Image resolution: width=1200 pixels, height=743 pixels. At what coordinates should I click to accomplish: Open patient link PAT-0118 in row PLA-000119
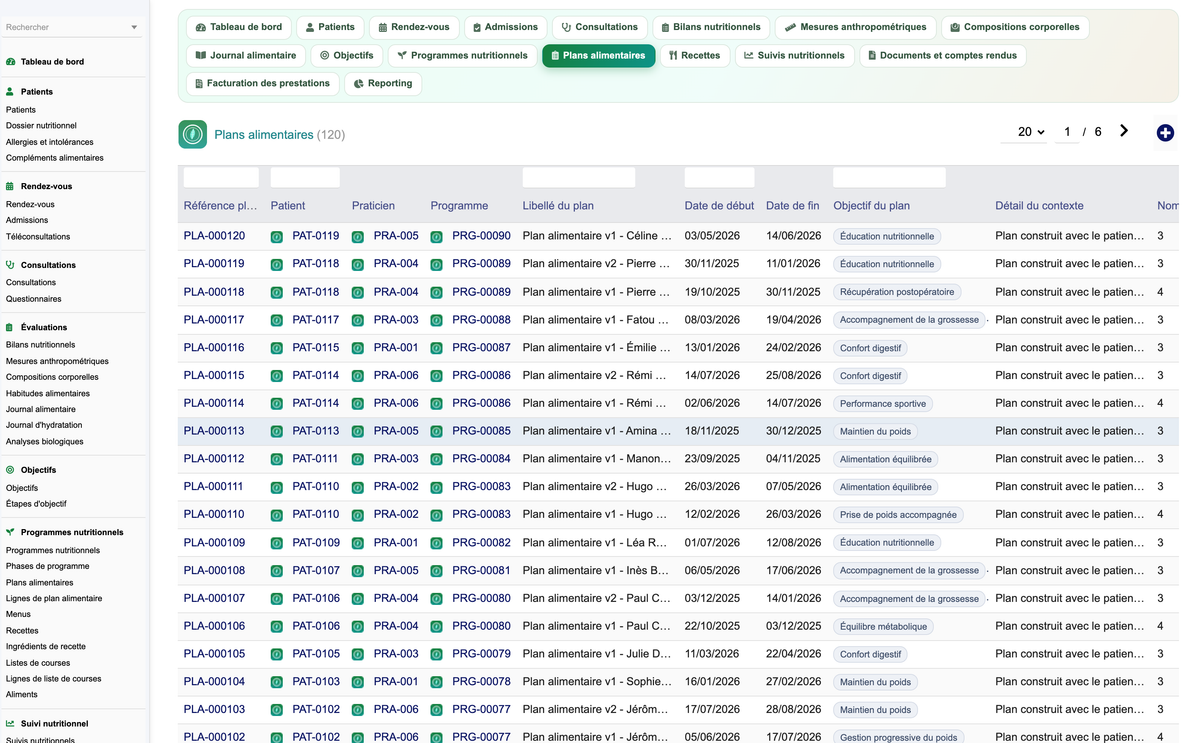316,265
